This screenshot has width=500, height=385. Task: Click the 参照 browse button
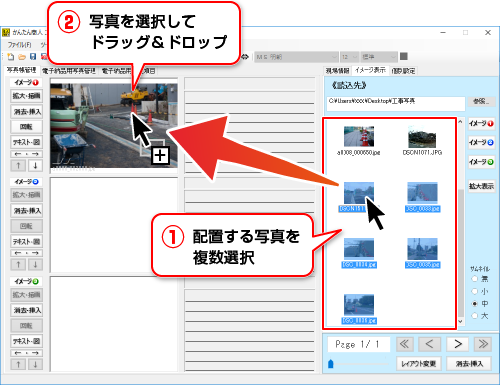coord(481,101)
